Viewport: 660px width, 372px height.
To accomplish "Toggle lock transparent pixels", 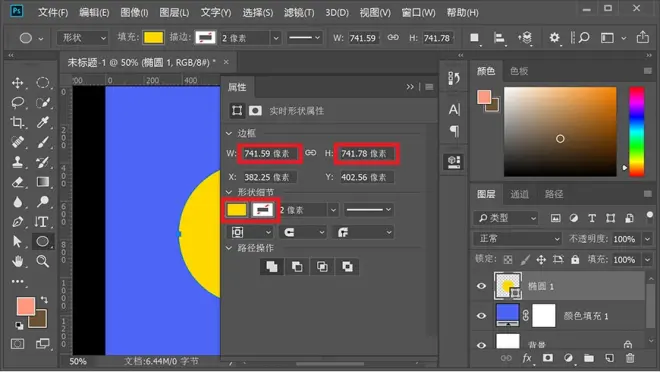I will point(508,259).
